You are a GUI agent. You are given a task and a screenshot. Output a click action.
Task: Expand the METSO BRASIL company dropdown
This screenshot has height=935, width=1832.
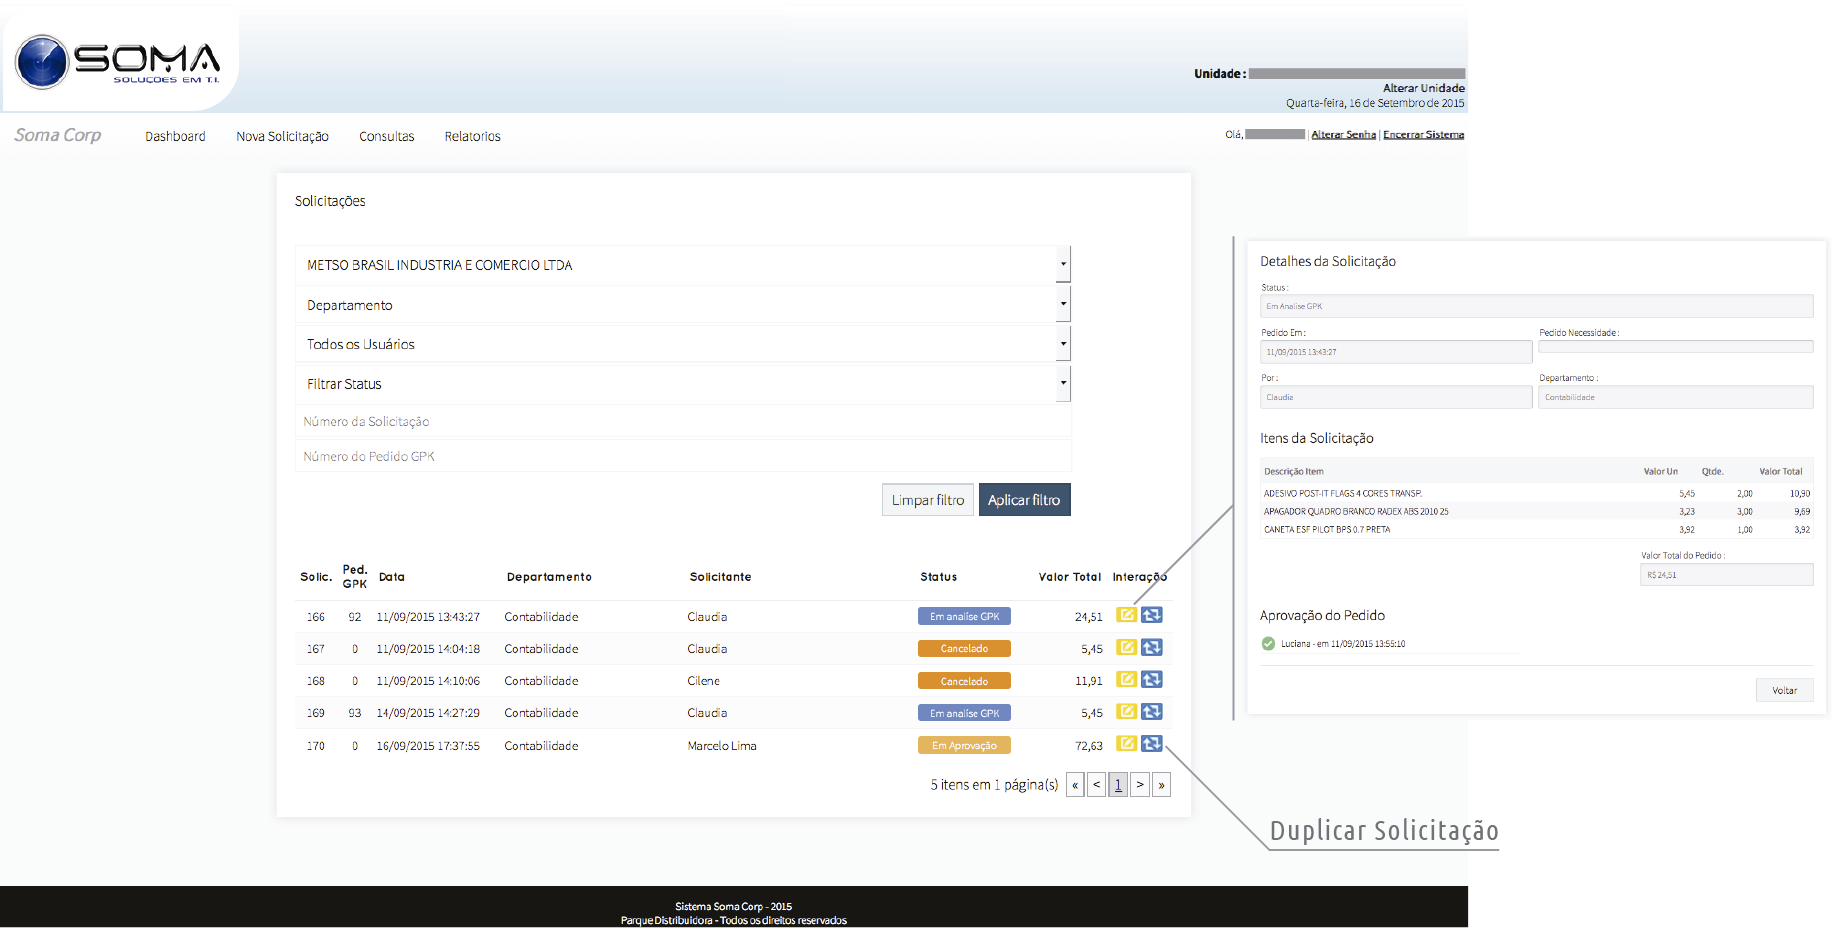[1063, 265]
